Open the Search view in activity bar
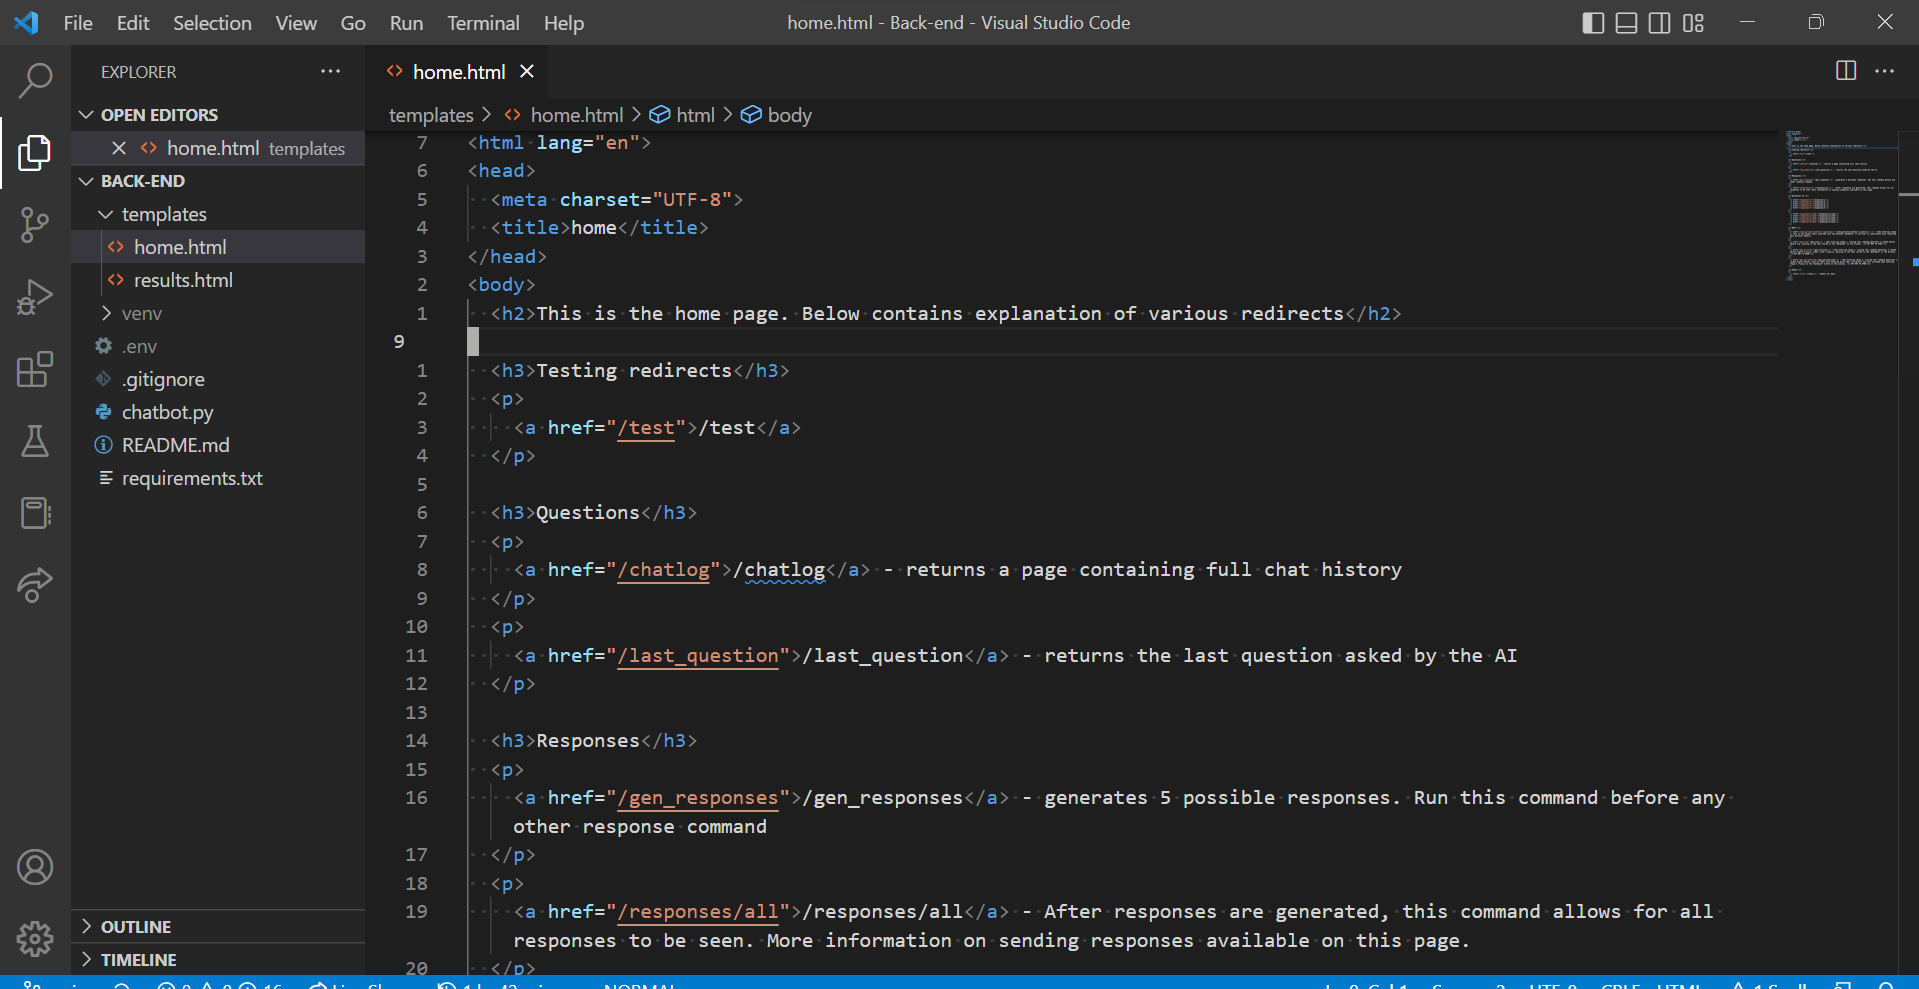Viewport: 1919px width, 989px height. [35, 81]
